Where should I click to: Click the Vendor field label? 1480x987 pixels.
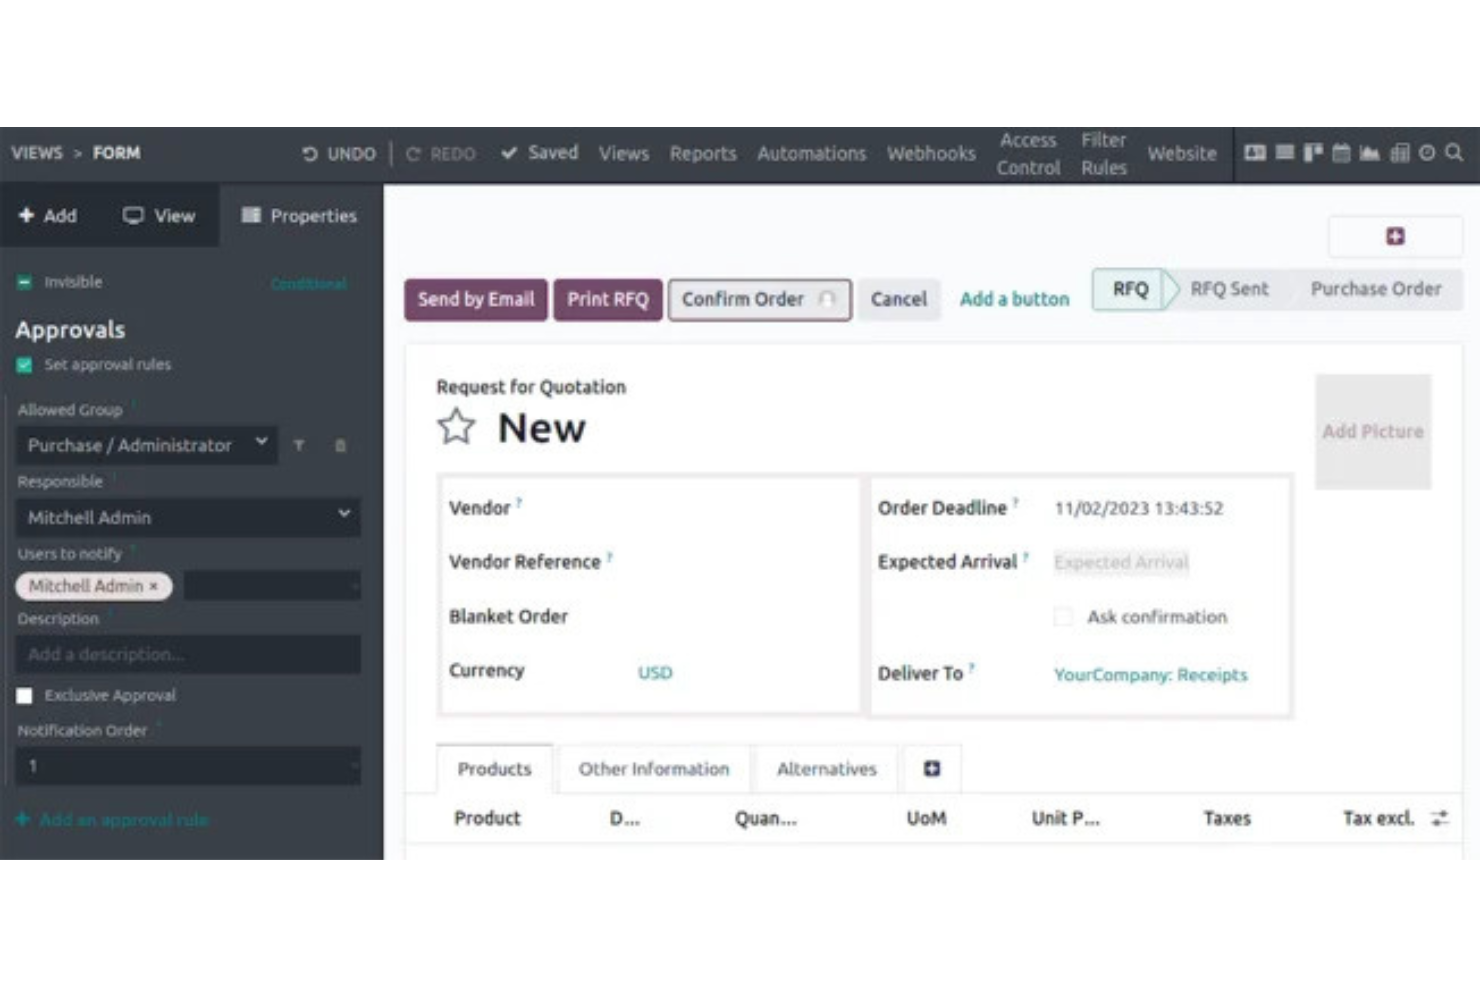click(479, 508)
